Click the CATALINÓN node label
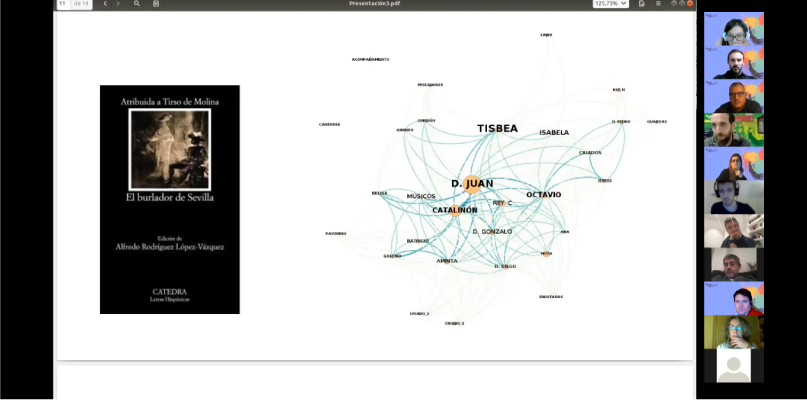 click(455, 210)
